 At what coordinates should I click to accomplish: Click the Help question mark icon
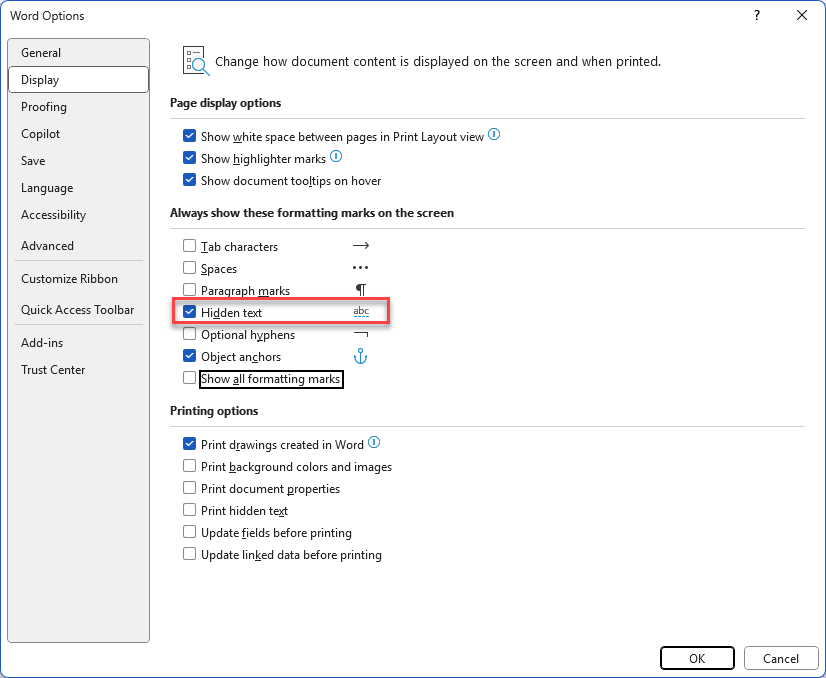pyautogui.click(x=756, y=15)
